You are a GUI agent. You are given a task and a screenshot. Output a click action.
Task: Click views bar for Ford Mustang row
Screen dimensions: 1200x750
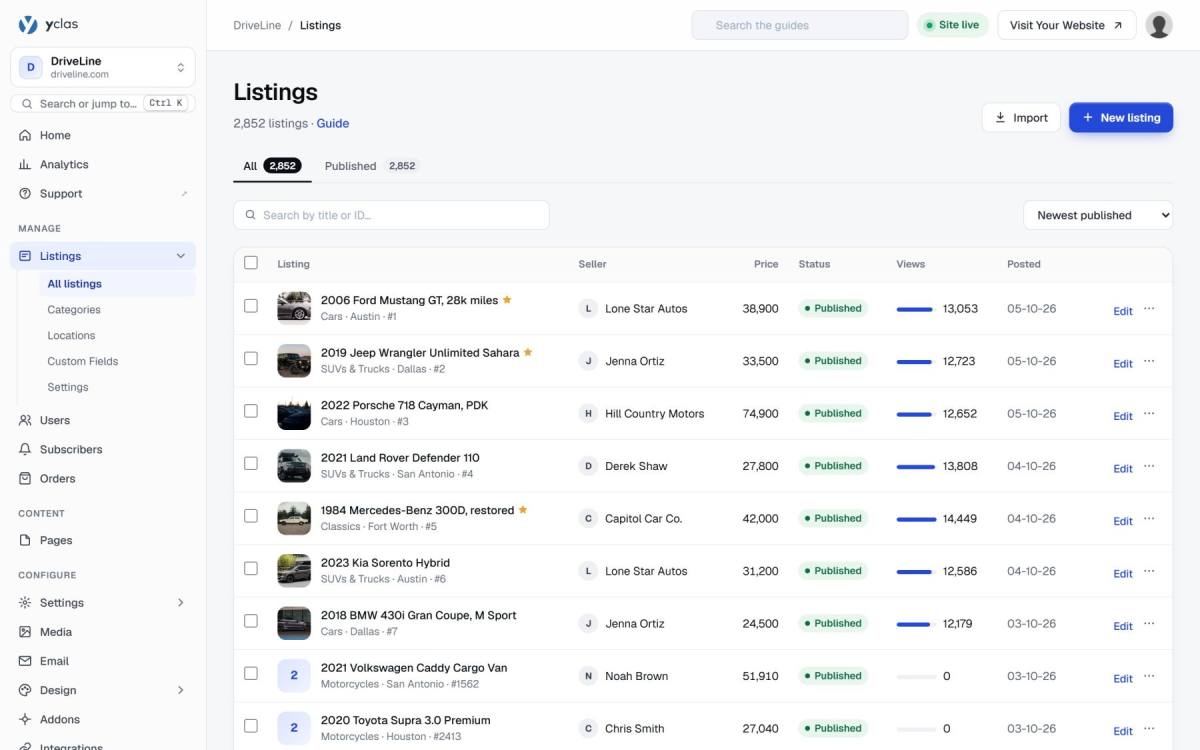[914, 309]
